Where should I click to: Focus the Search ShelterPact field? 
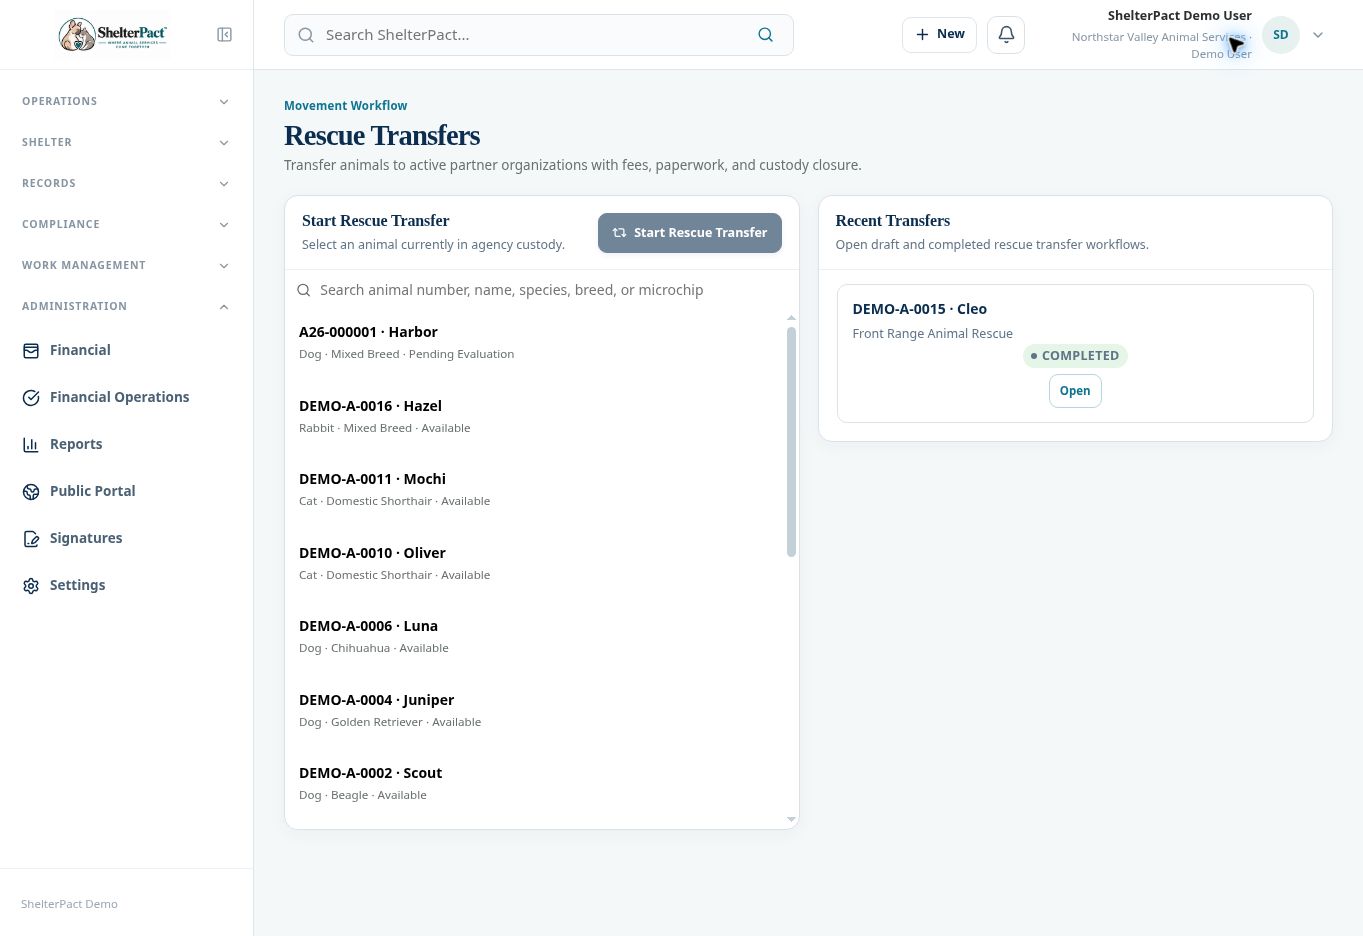tap(539, 35)
